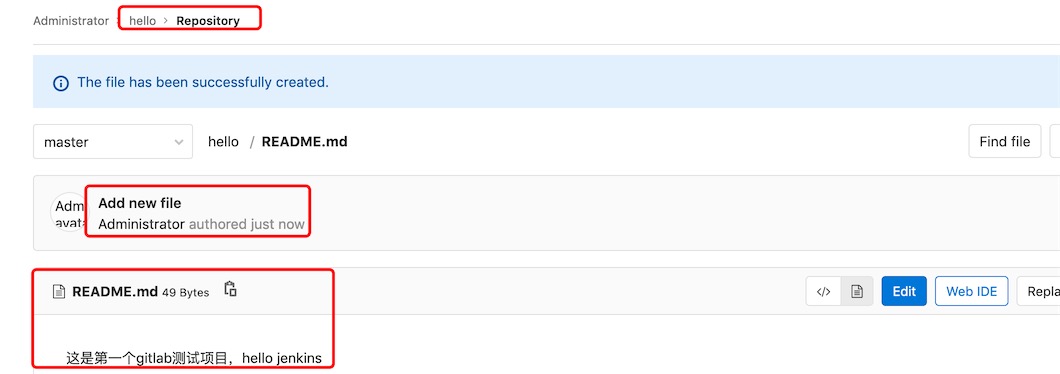The width and height of the screenshot is (1060, 374).
Task: Click the README content text line
Action: point(194,358)
